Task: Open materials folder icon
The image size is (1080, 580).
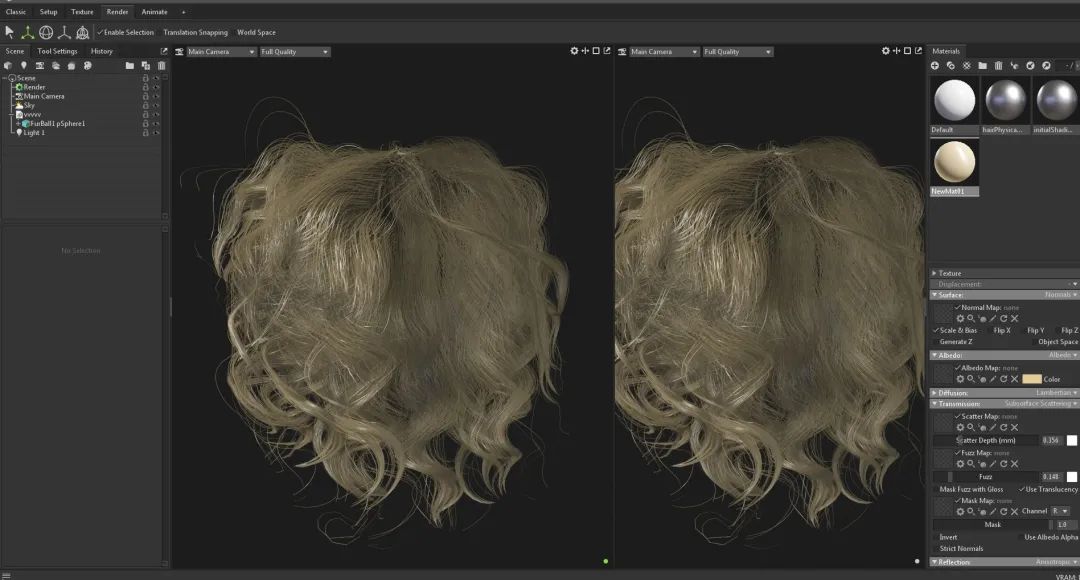Action: coord(982,65)
